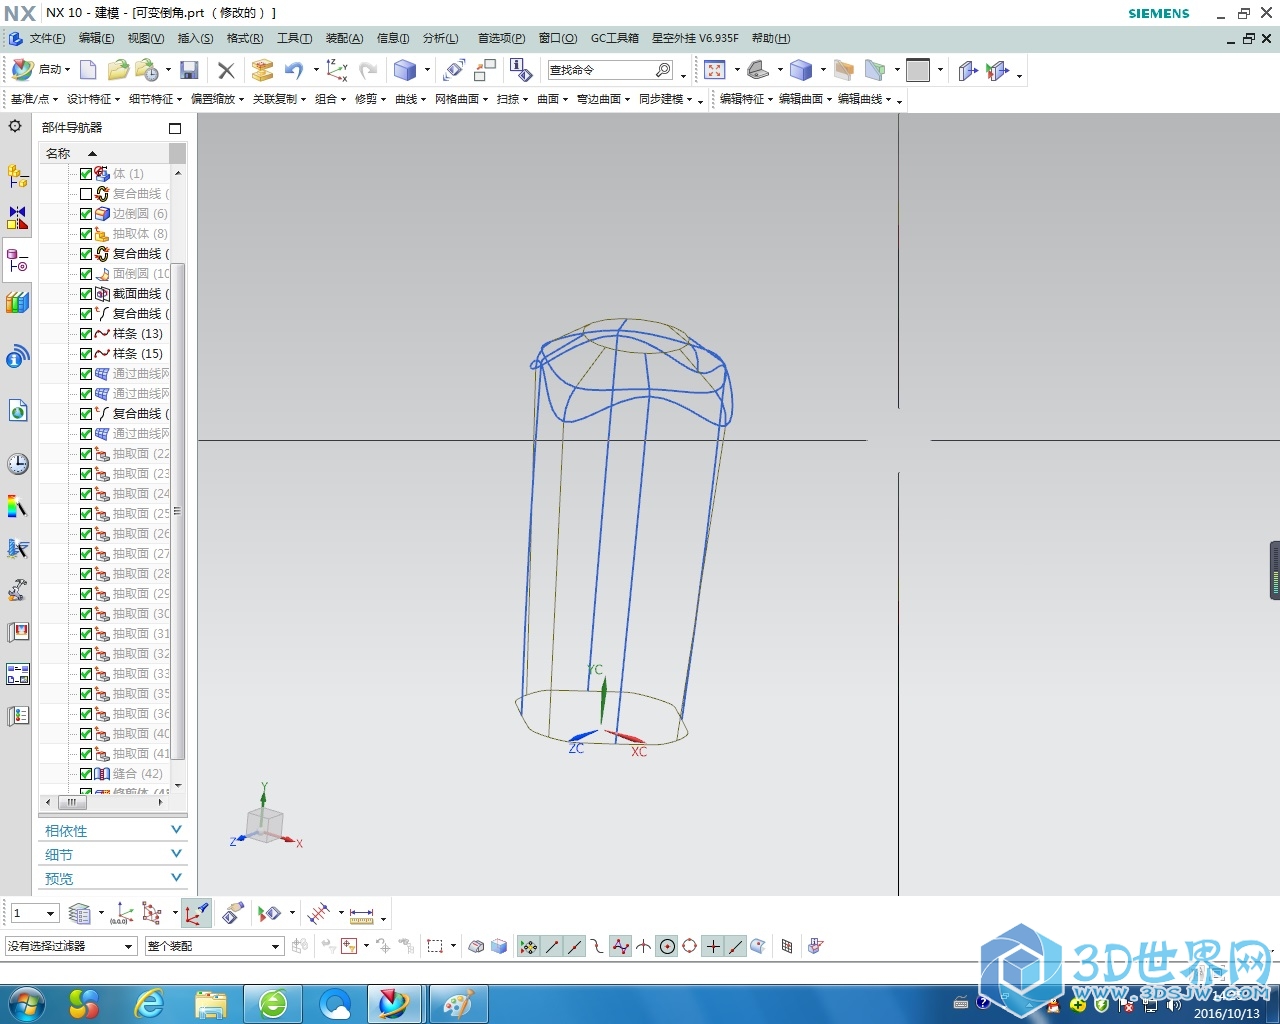Screen dimensions: 1280x1024
Task: Uncheck the 抽取面 (22) checkbox
Action: [86, 454]
